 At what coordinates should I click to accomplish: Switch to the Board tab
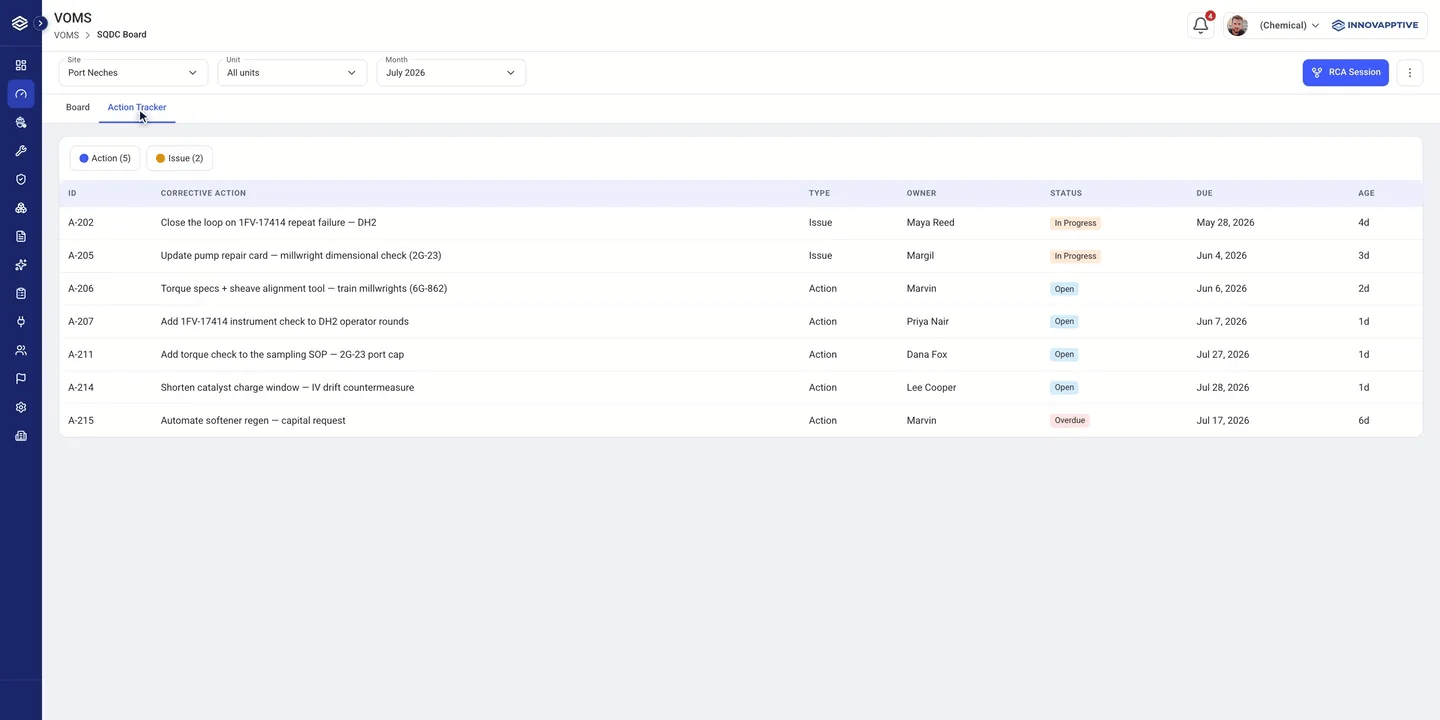tap(78, 107)
